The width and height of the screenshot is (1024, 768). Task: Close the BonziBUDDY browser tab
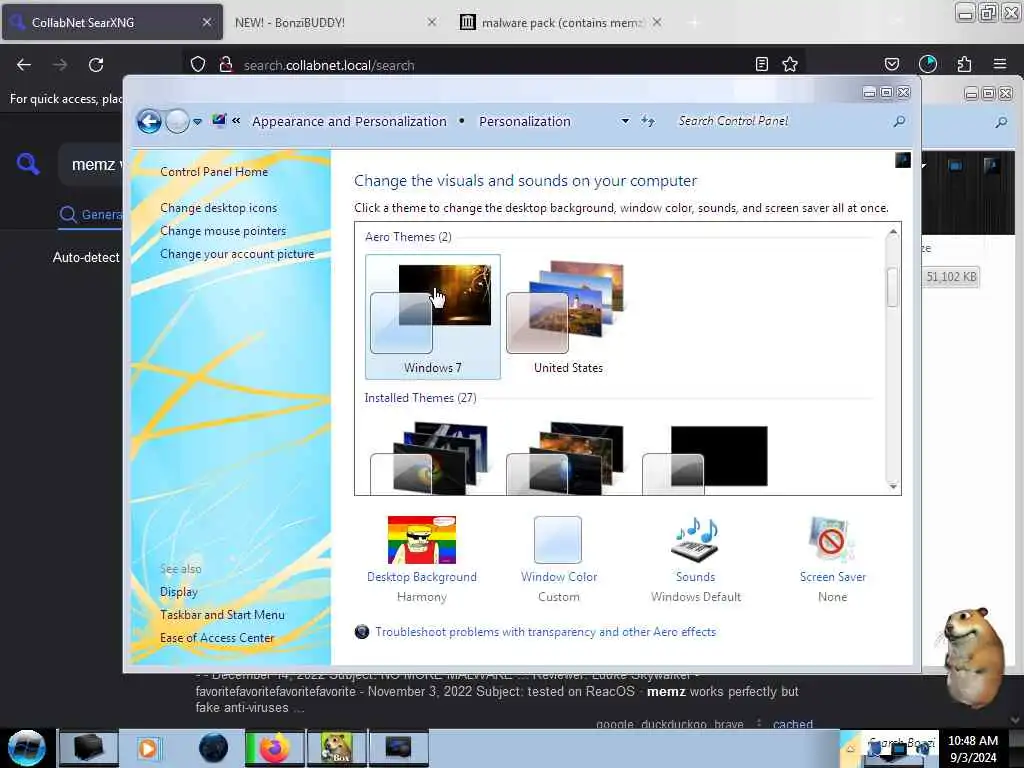coord(432,22)
